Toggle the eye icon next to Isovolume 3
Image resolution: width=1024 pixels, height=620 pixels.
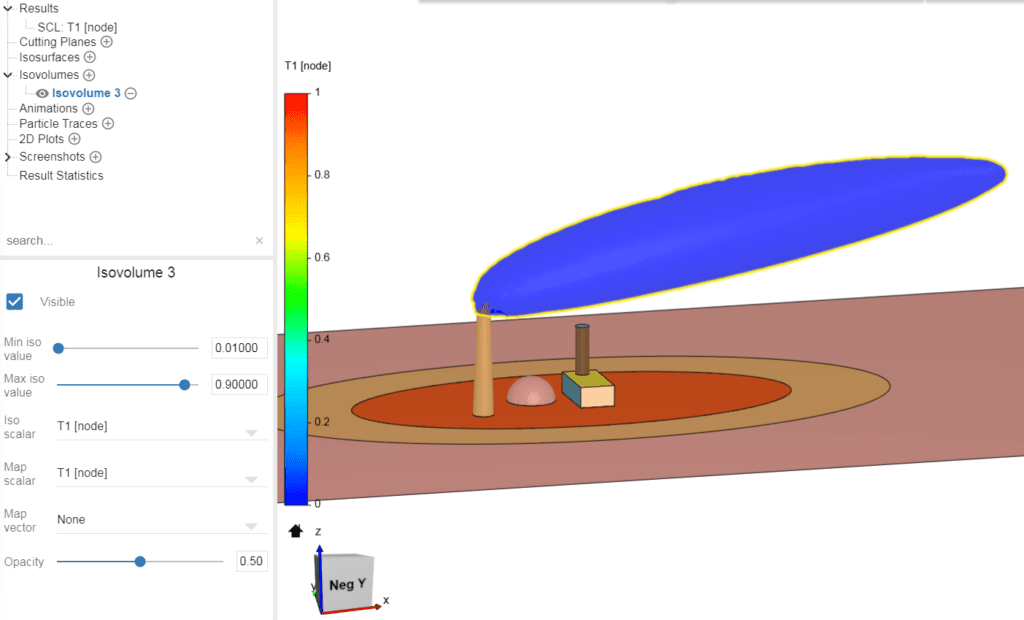click(40, 92)
